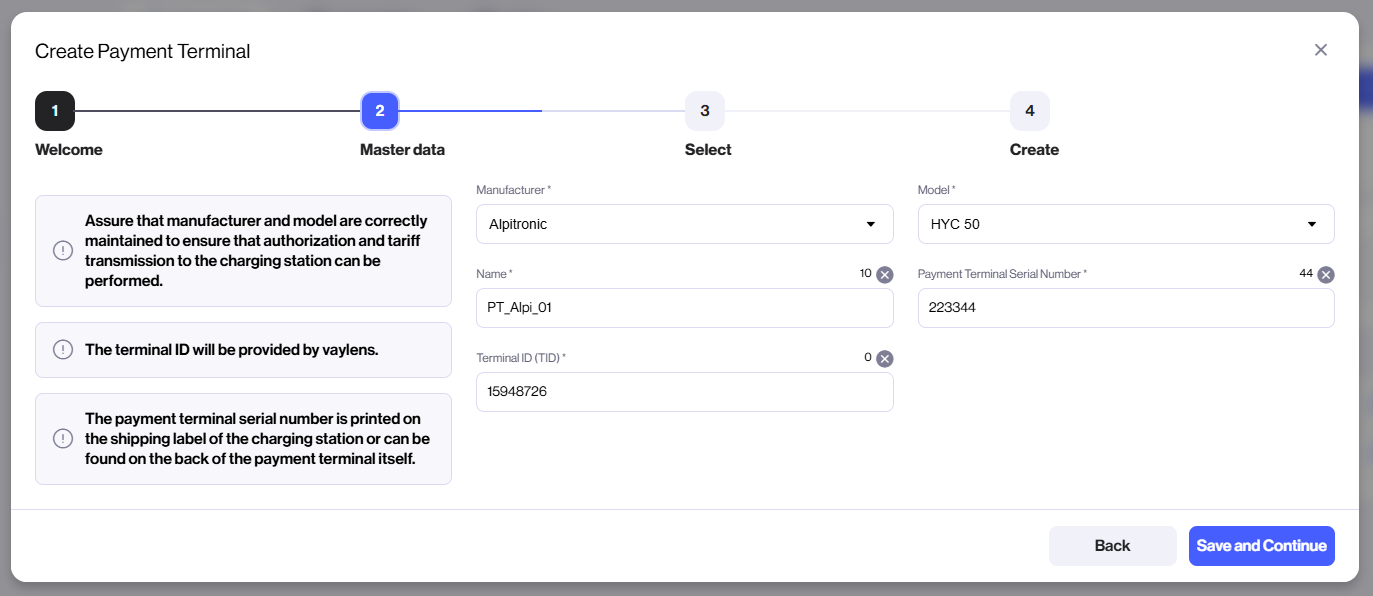The width and height of the screenshot is (1373, 596).
Task: Jump to step 3 Select
Action: click(704, 111)
